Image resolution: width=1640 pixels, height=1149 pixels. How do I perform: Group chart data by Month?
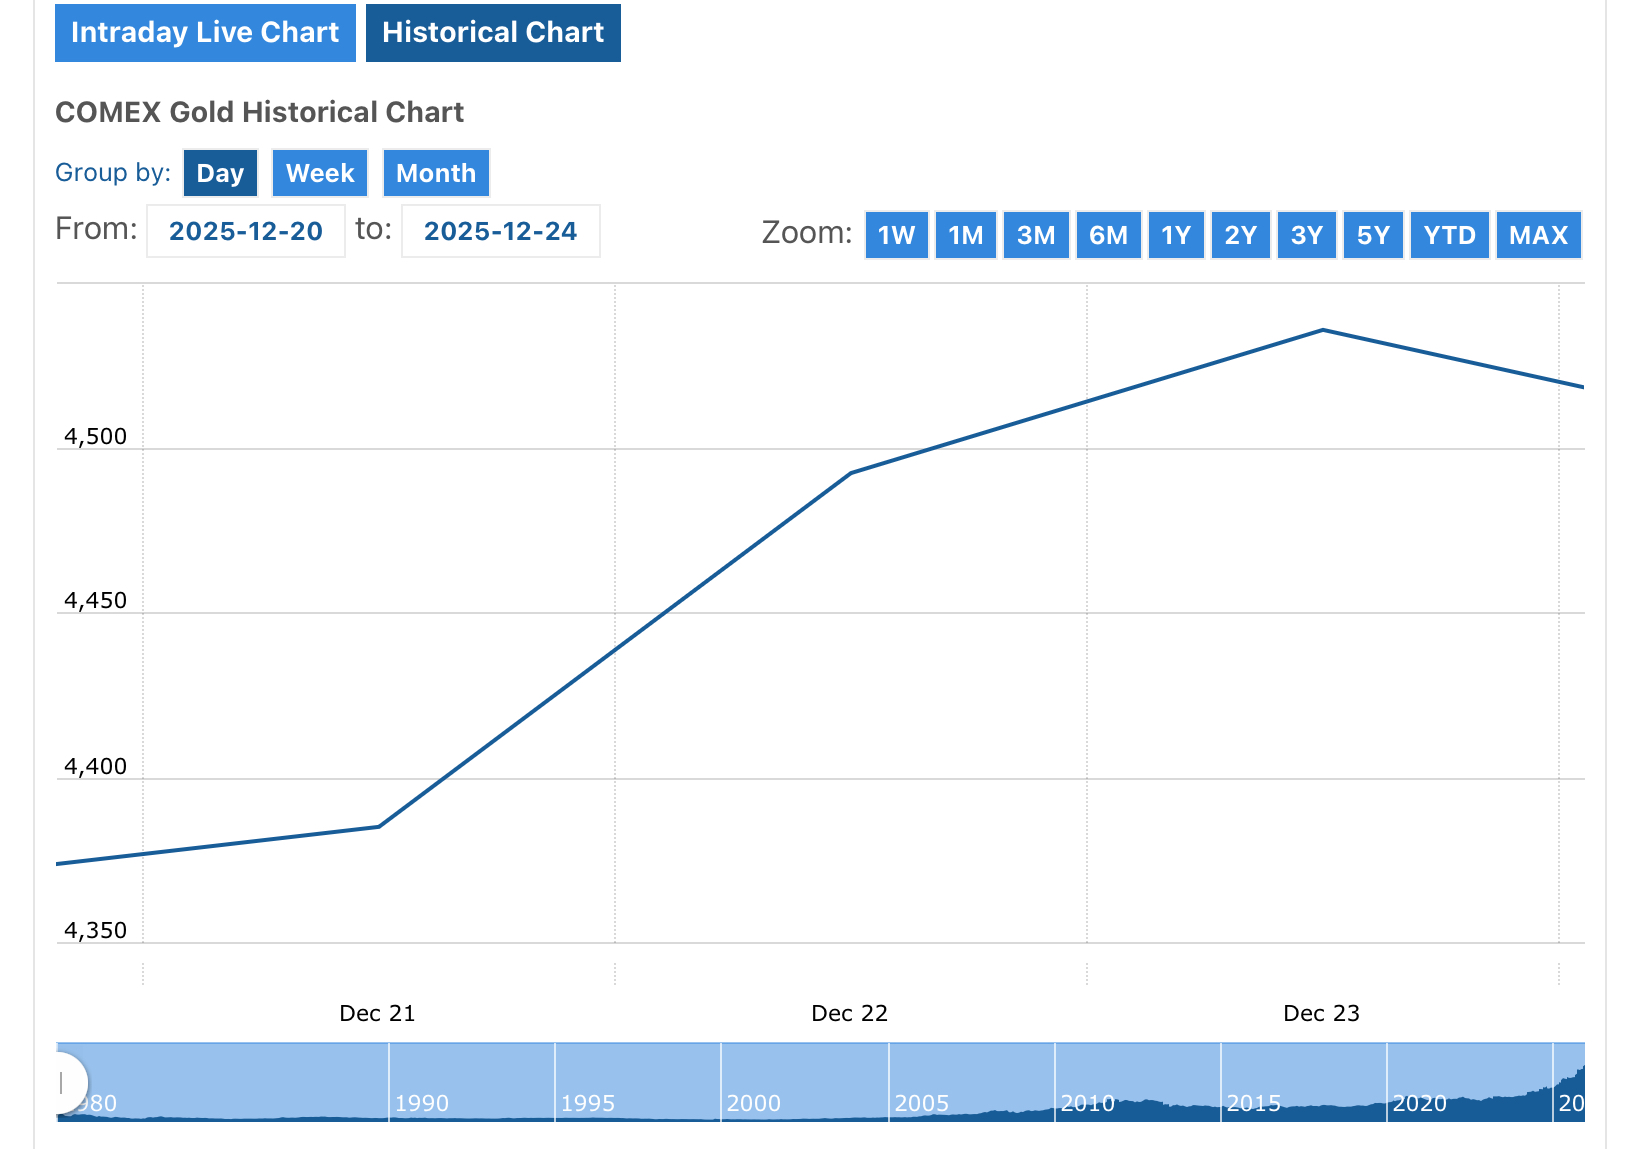pyautogui.click(x=436, y=173)
